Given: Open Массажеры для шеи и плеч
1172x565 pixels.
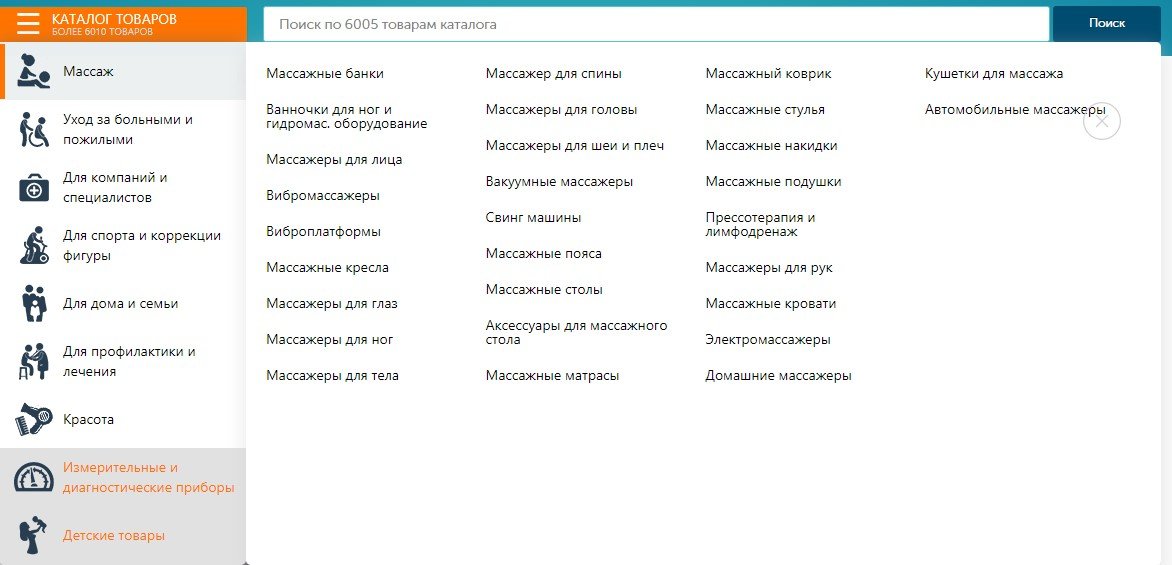Looking at the screenshot, I should click(575, 145).
